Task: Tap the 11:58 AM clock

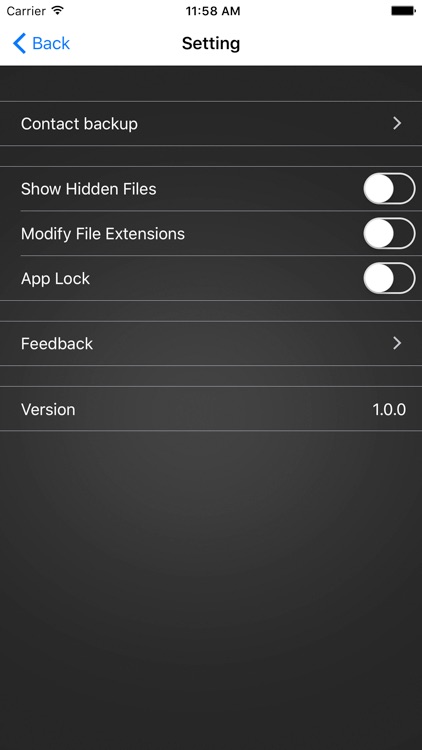Action: click(213, 11)
